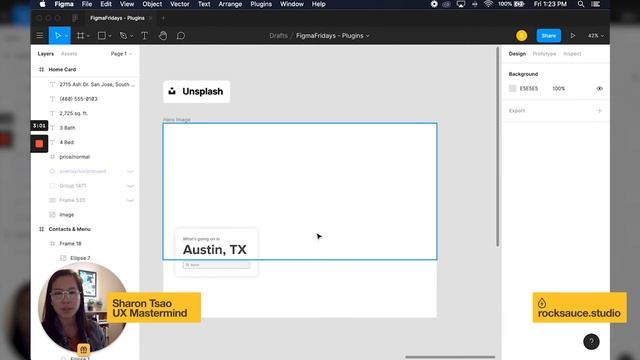Open the help question mark button

pyautogui.click(x=591, y=342)
